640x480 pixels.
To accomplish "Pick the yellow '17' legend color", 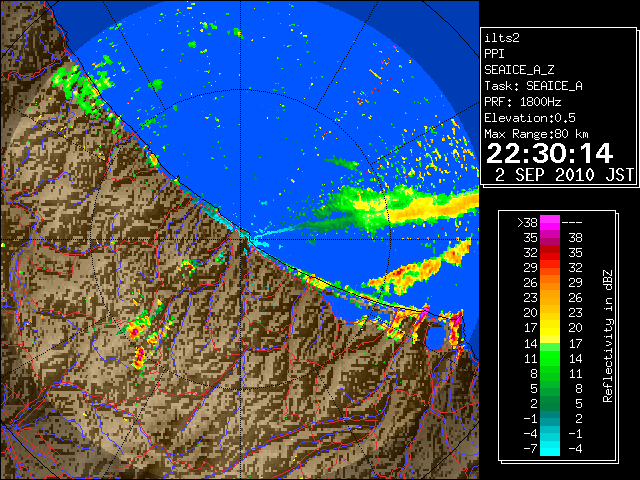I will [550, 328].
